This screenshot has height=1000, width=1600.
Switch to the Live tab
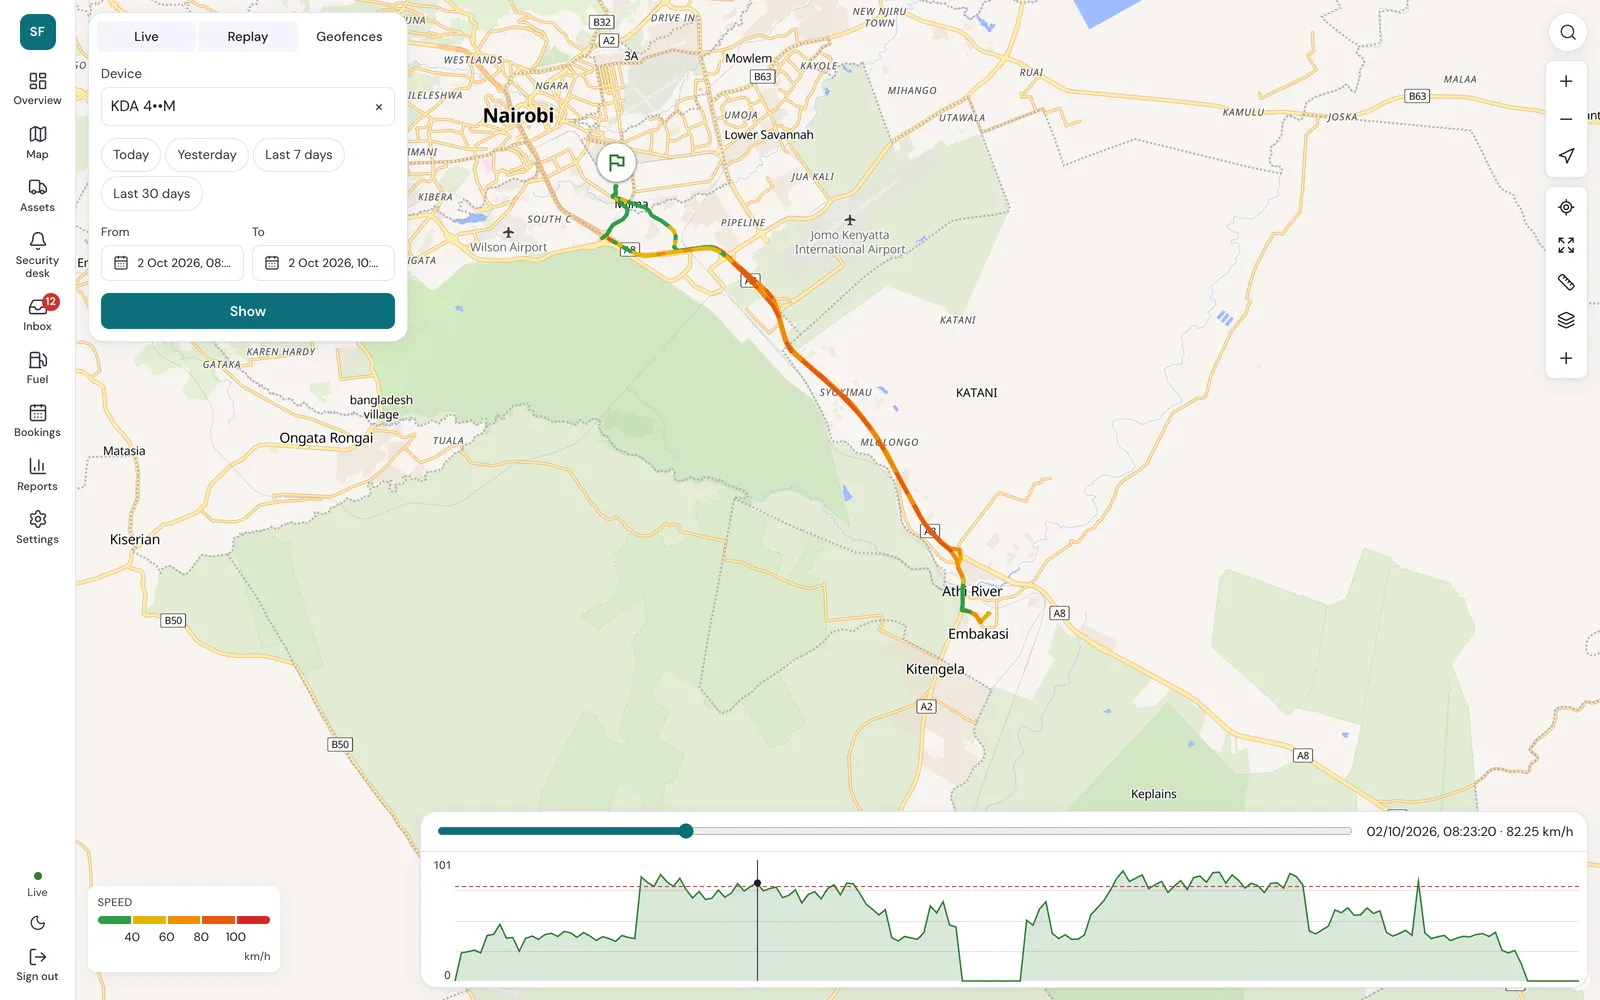146,37
